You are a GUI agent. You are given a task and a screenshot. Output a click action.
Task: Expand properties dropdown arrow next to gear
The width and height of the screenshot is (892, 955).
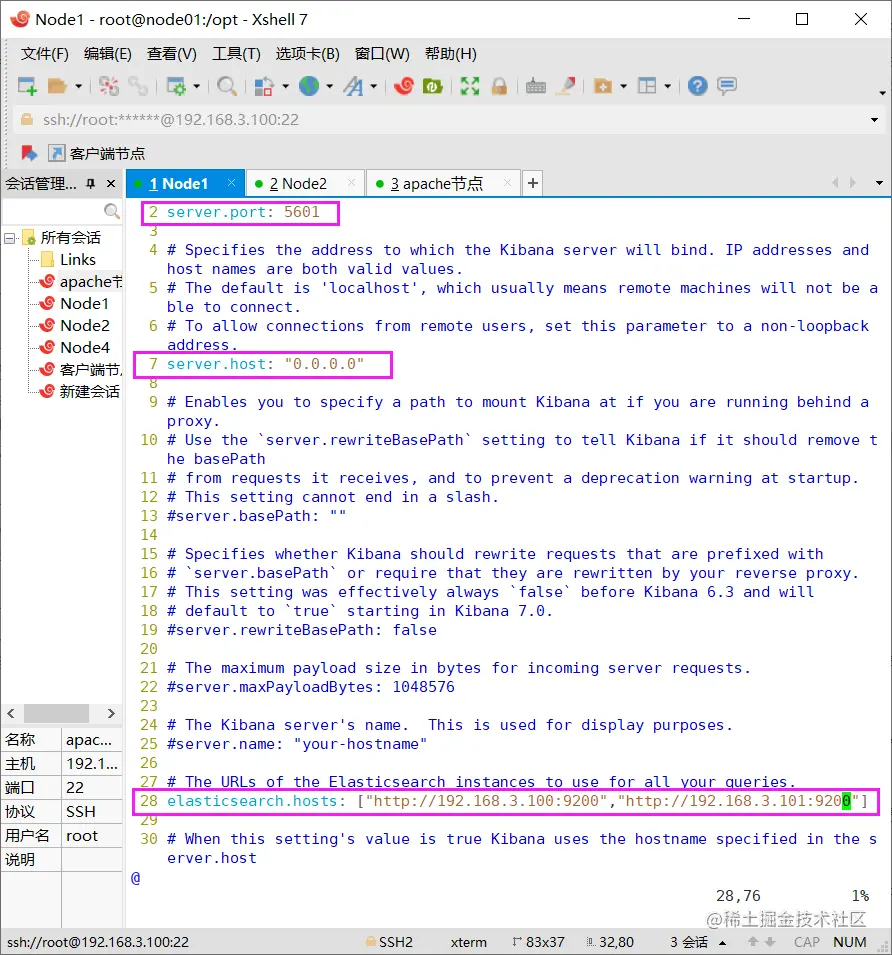click(x=197, y=86)
